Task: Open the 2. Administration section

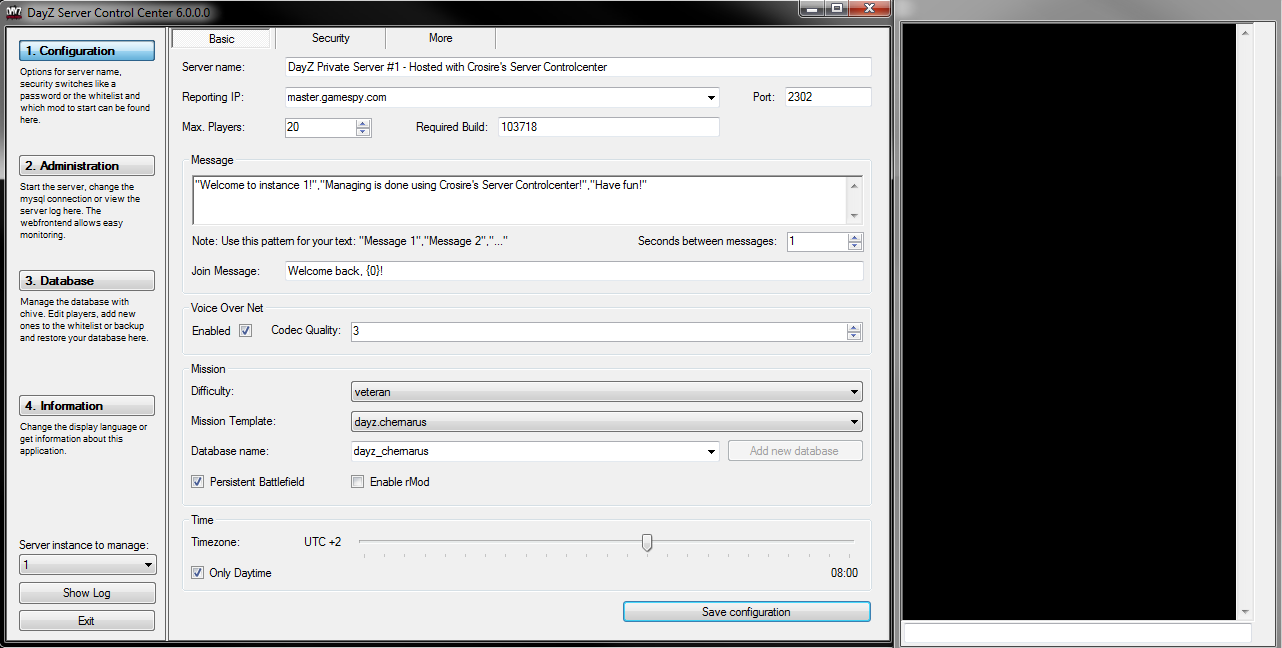Action: [87, 166]
